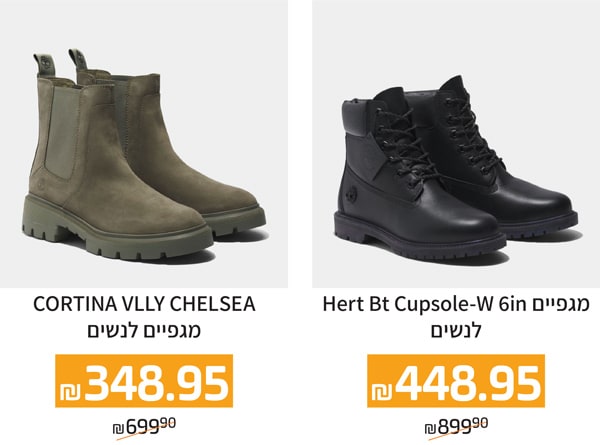The width and height of the screenshot is (600, 445).
Task: Select the 348.95 sale price badge
Action: coord(144,381)
